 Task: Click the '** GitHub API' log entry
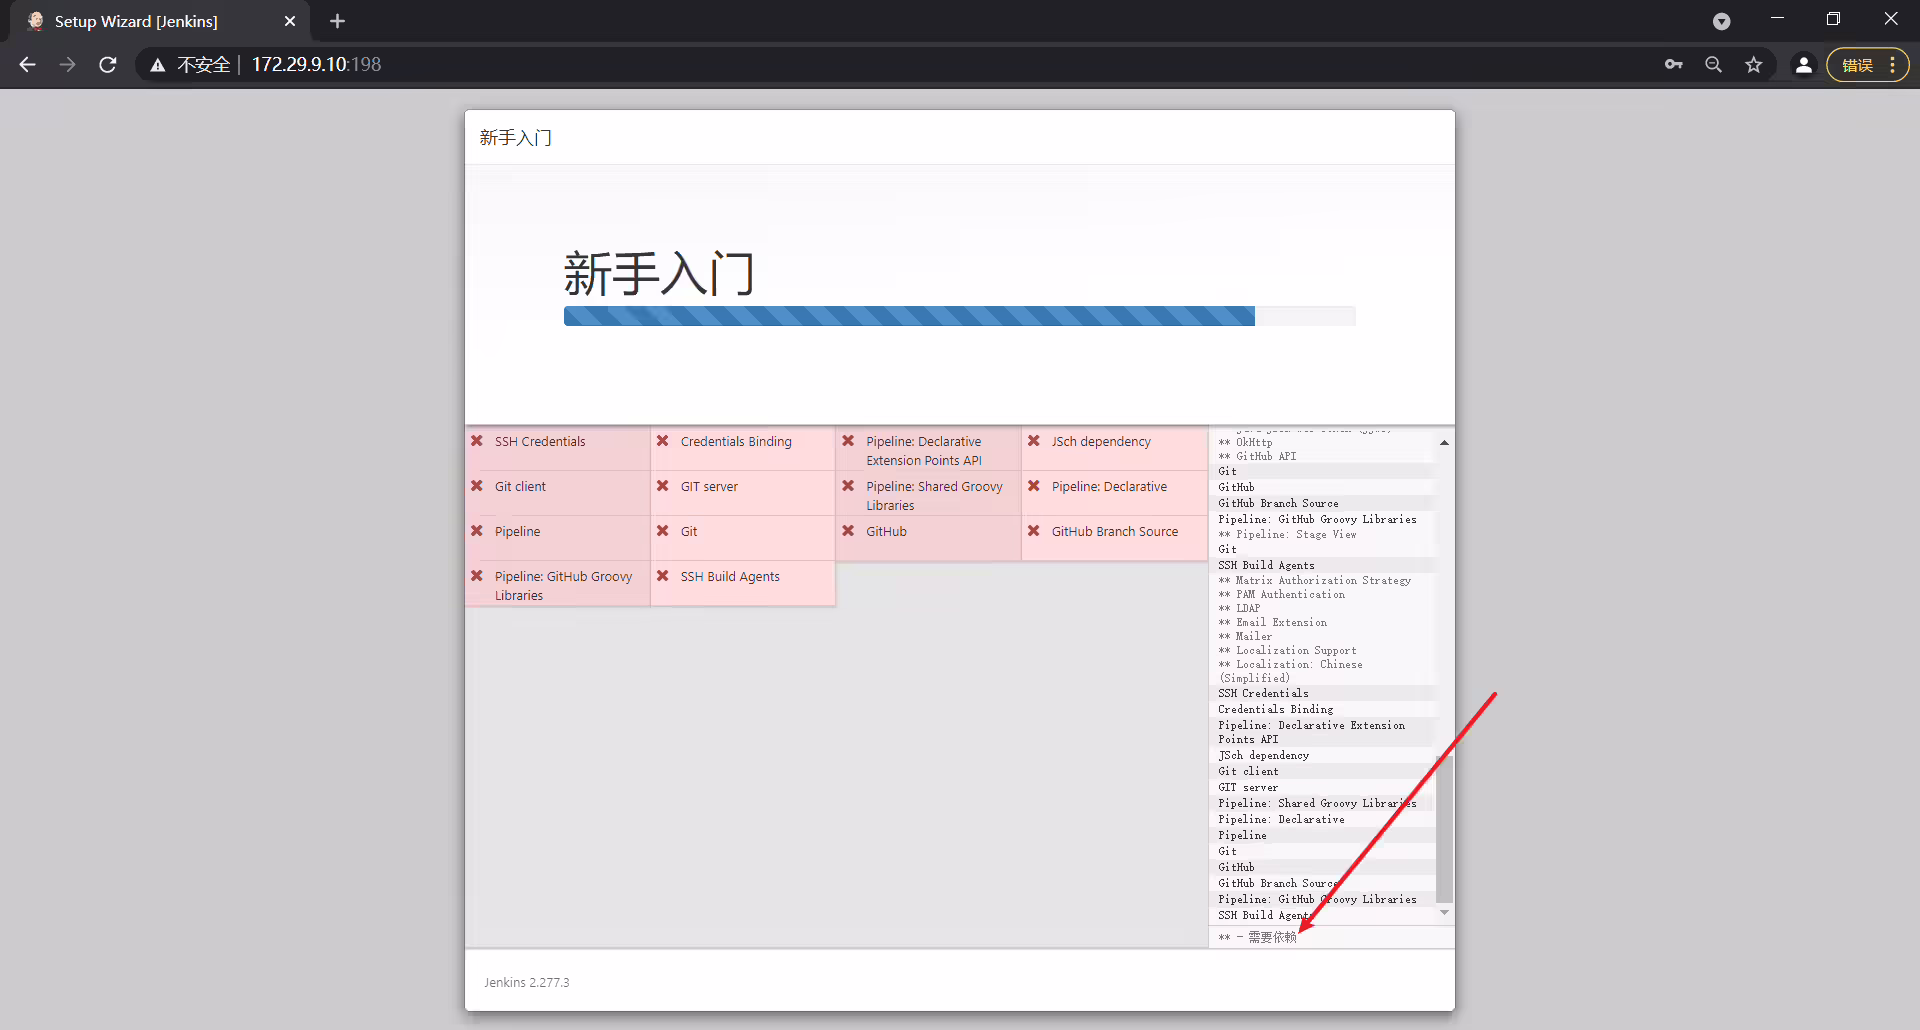point(1257,456)
